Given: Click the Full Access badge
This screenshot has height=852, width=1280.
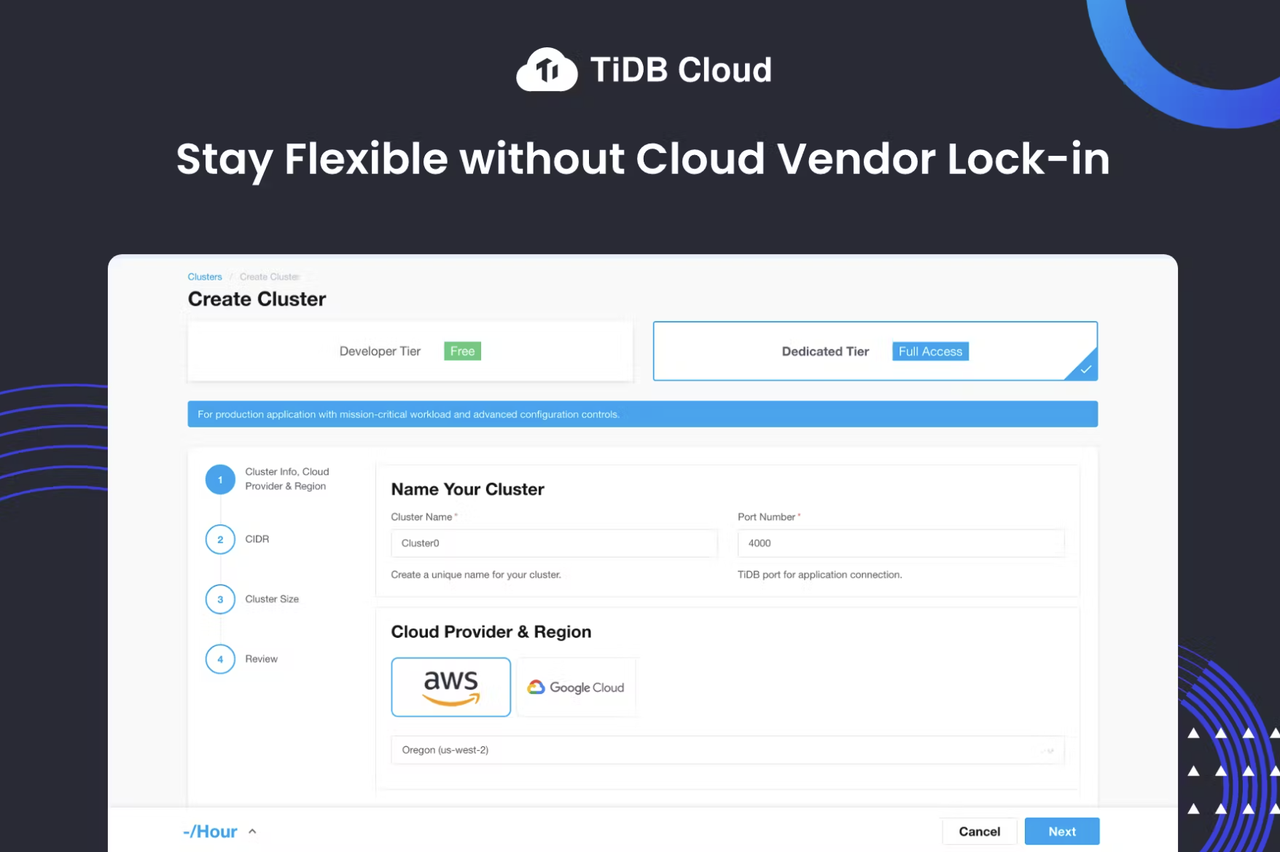Looking at the screenshot, I should (930, 351).
